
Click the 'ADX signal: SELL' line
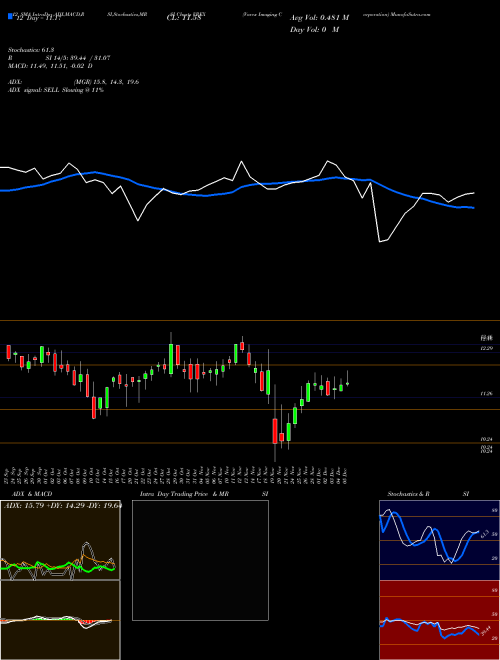[x=56, y=90]
